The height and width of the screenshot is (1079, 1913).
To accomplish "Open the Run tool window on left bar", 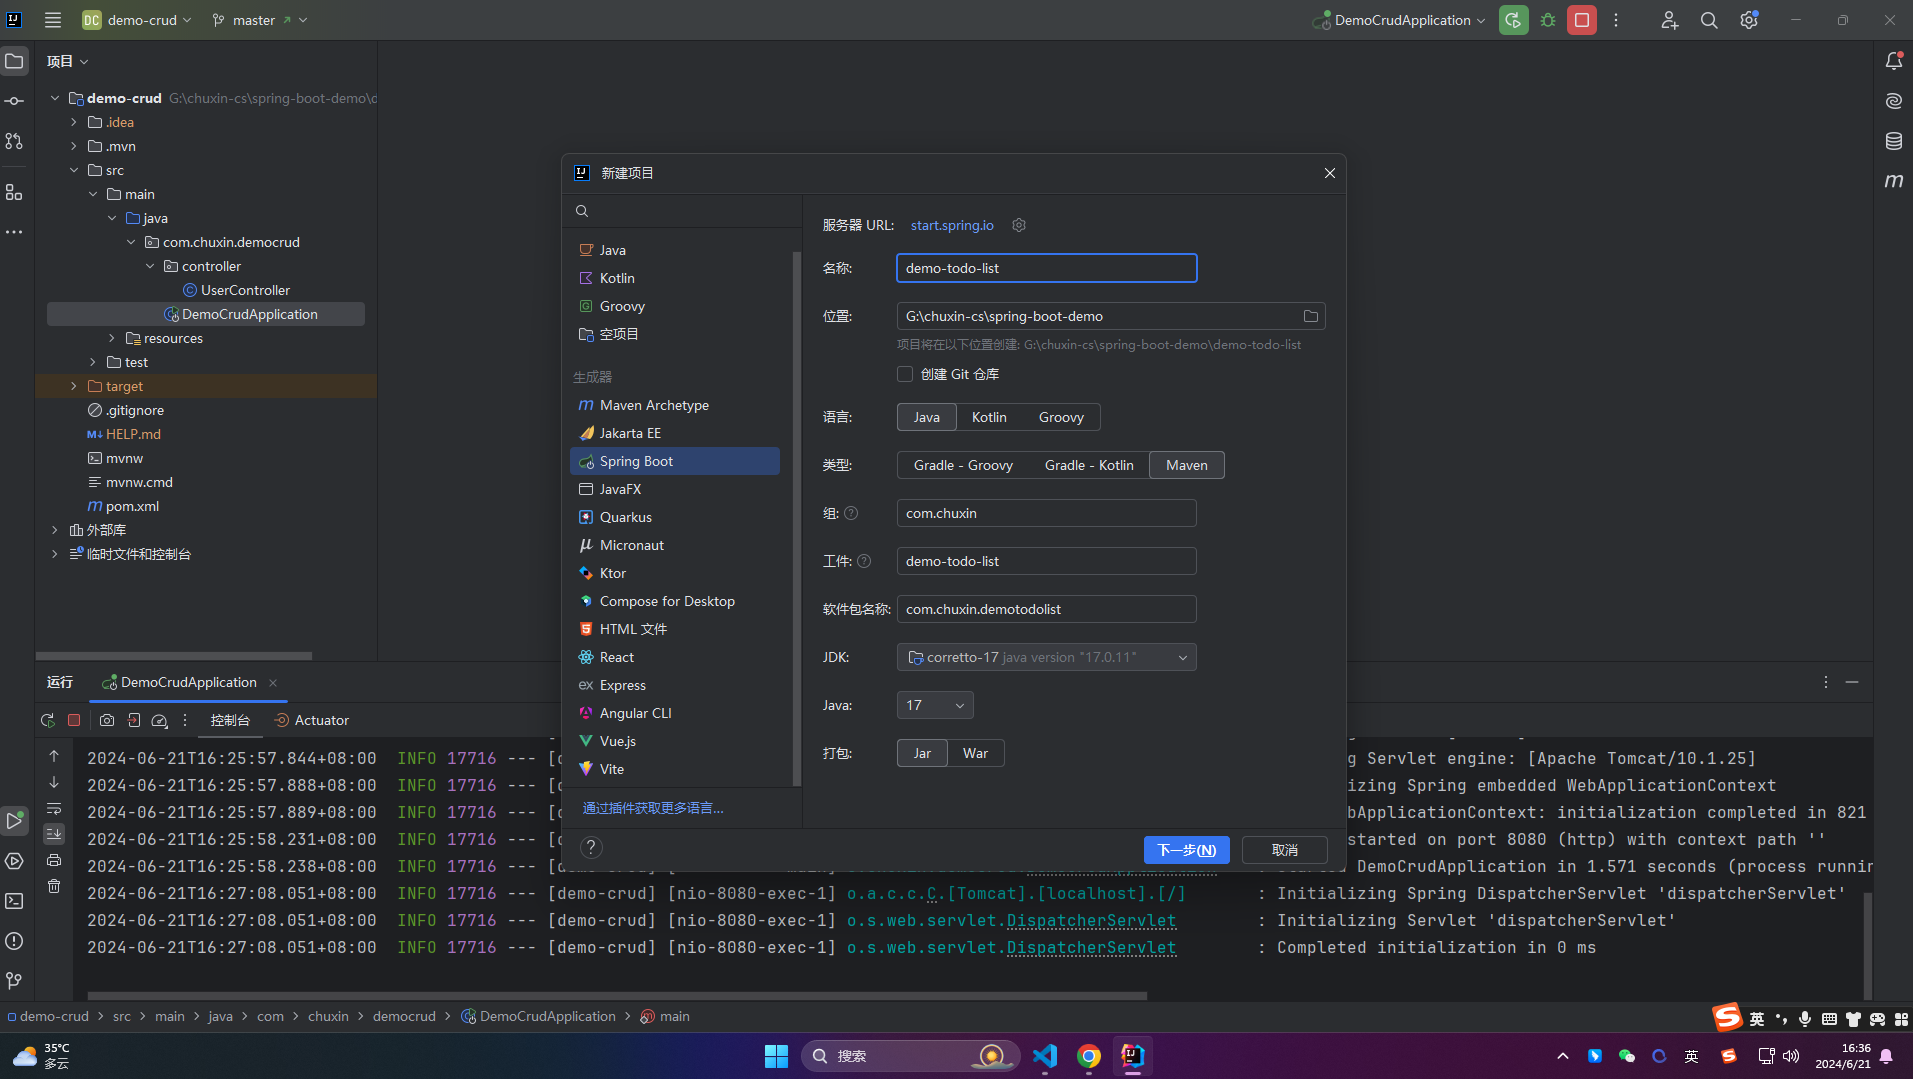I will coord(14,821).
